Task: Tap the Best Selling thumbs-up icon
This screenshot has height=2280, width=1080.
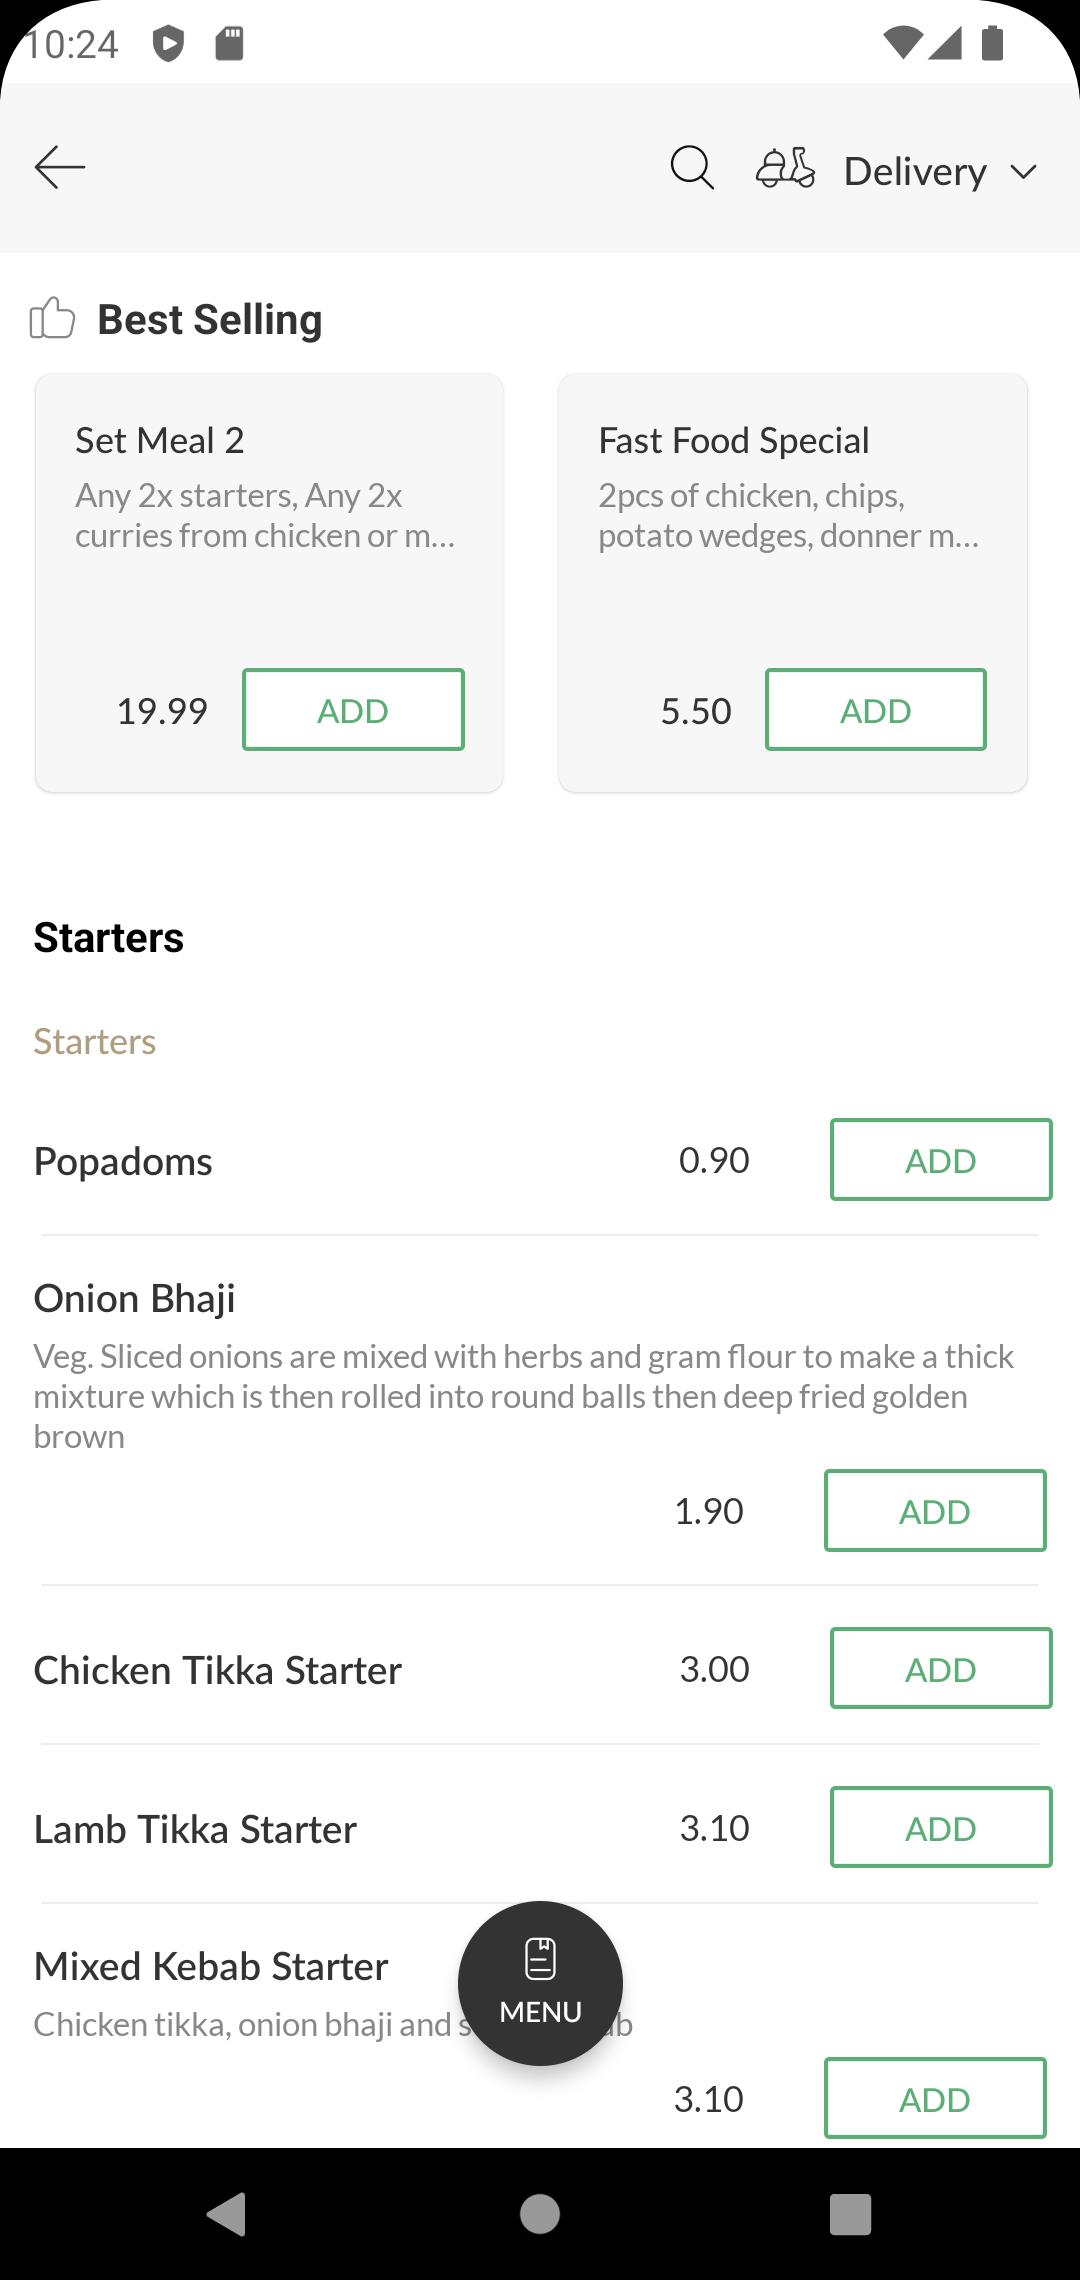Action: [52, 318]
